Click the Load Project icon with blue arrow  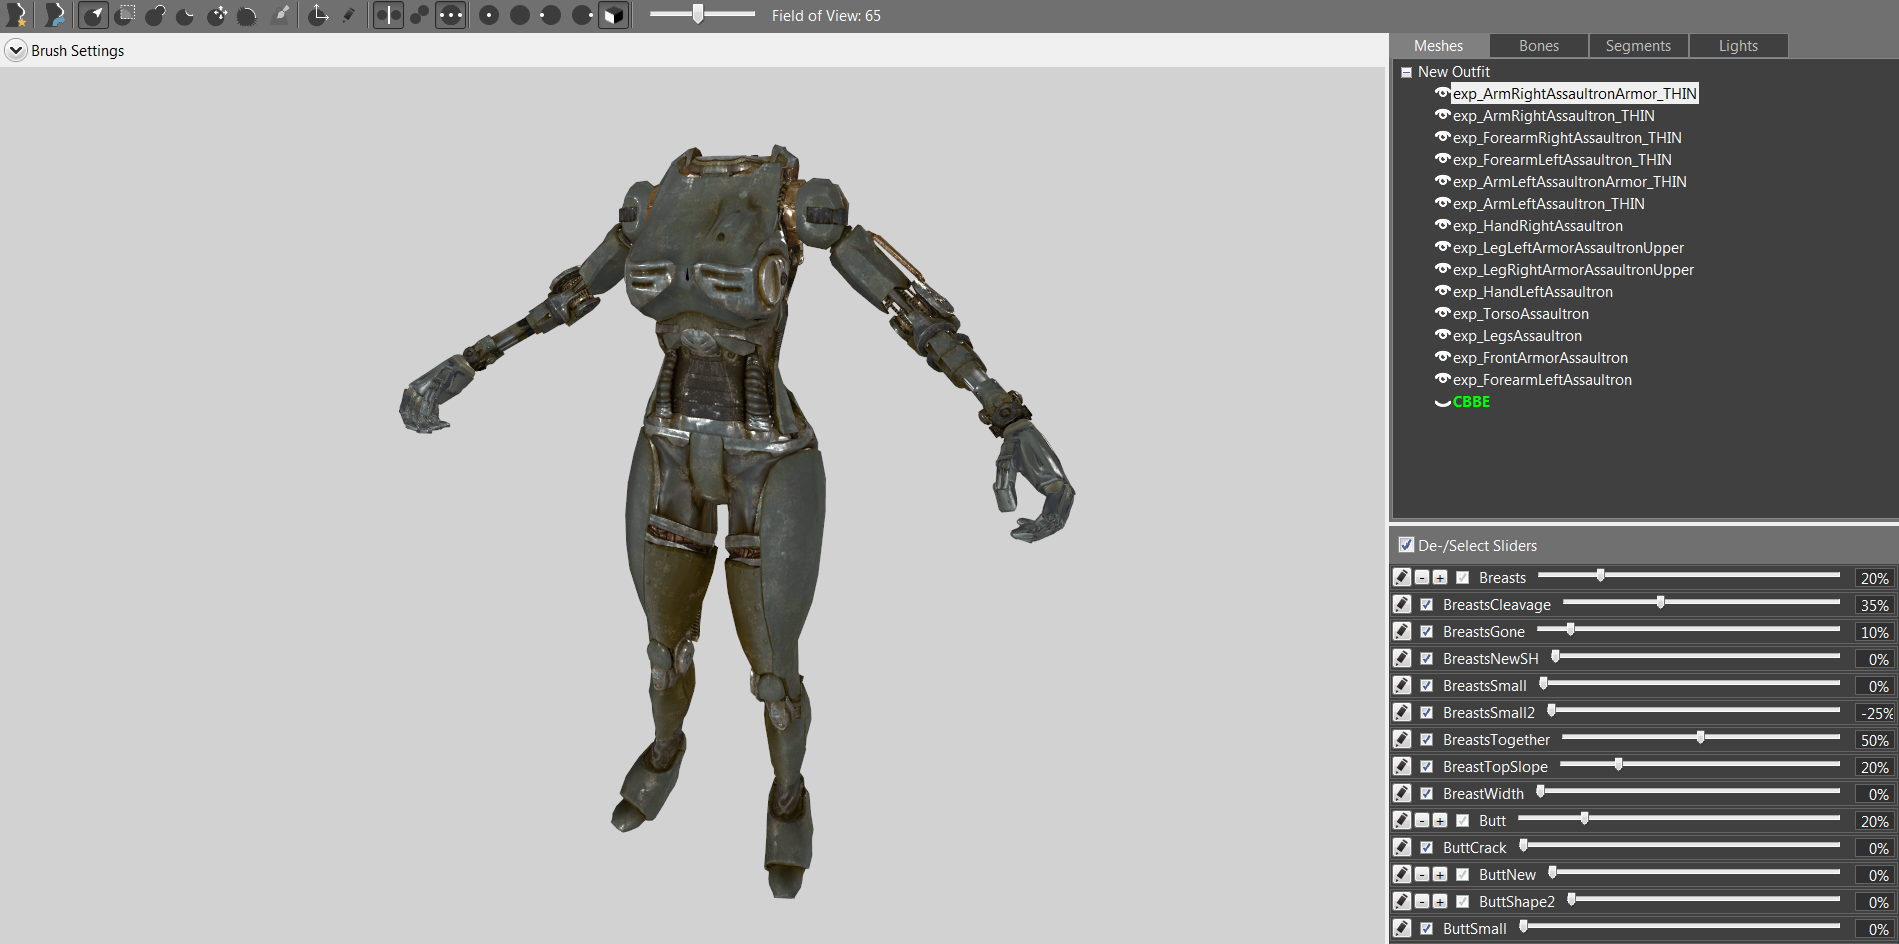55,15
